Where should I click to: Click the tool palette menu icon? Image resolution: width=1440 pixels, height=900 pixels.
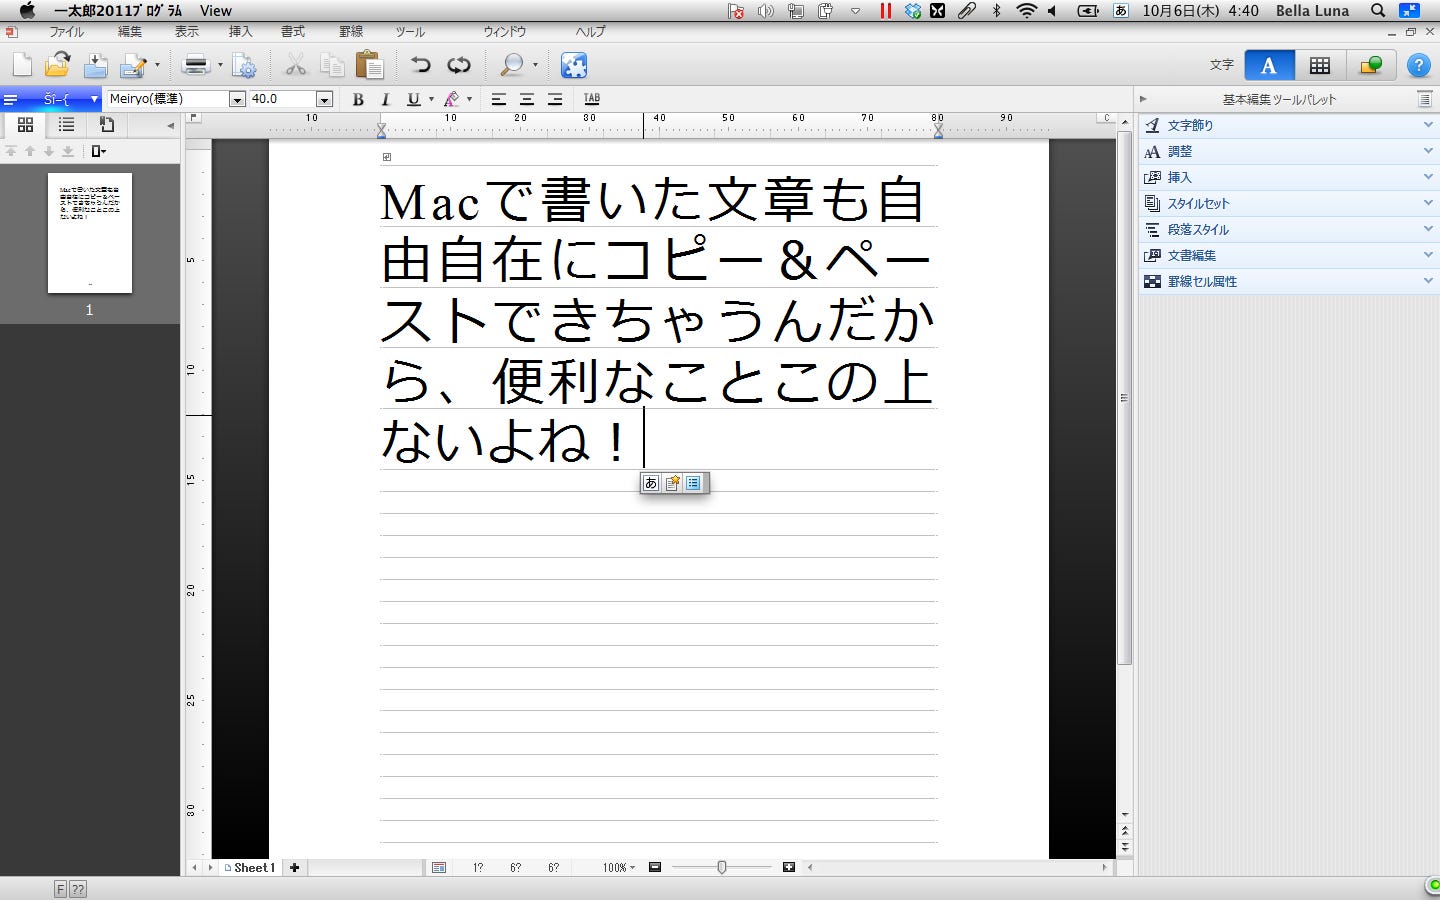(x=1424, y=99)
